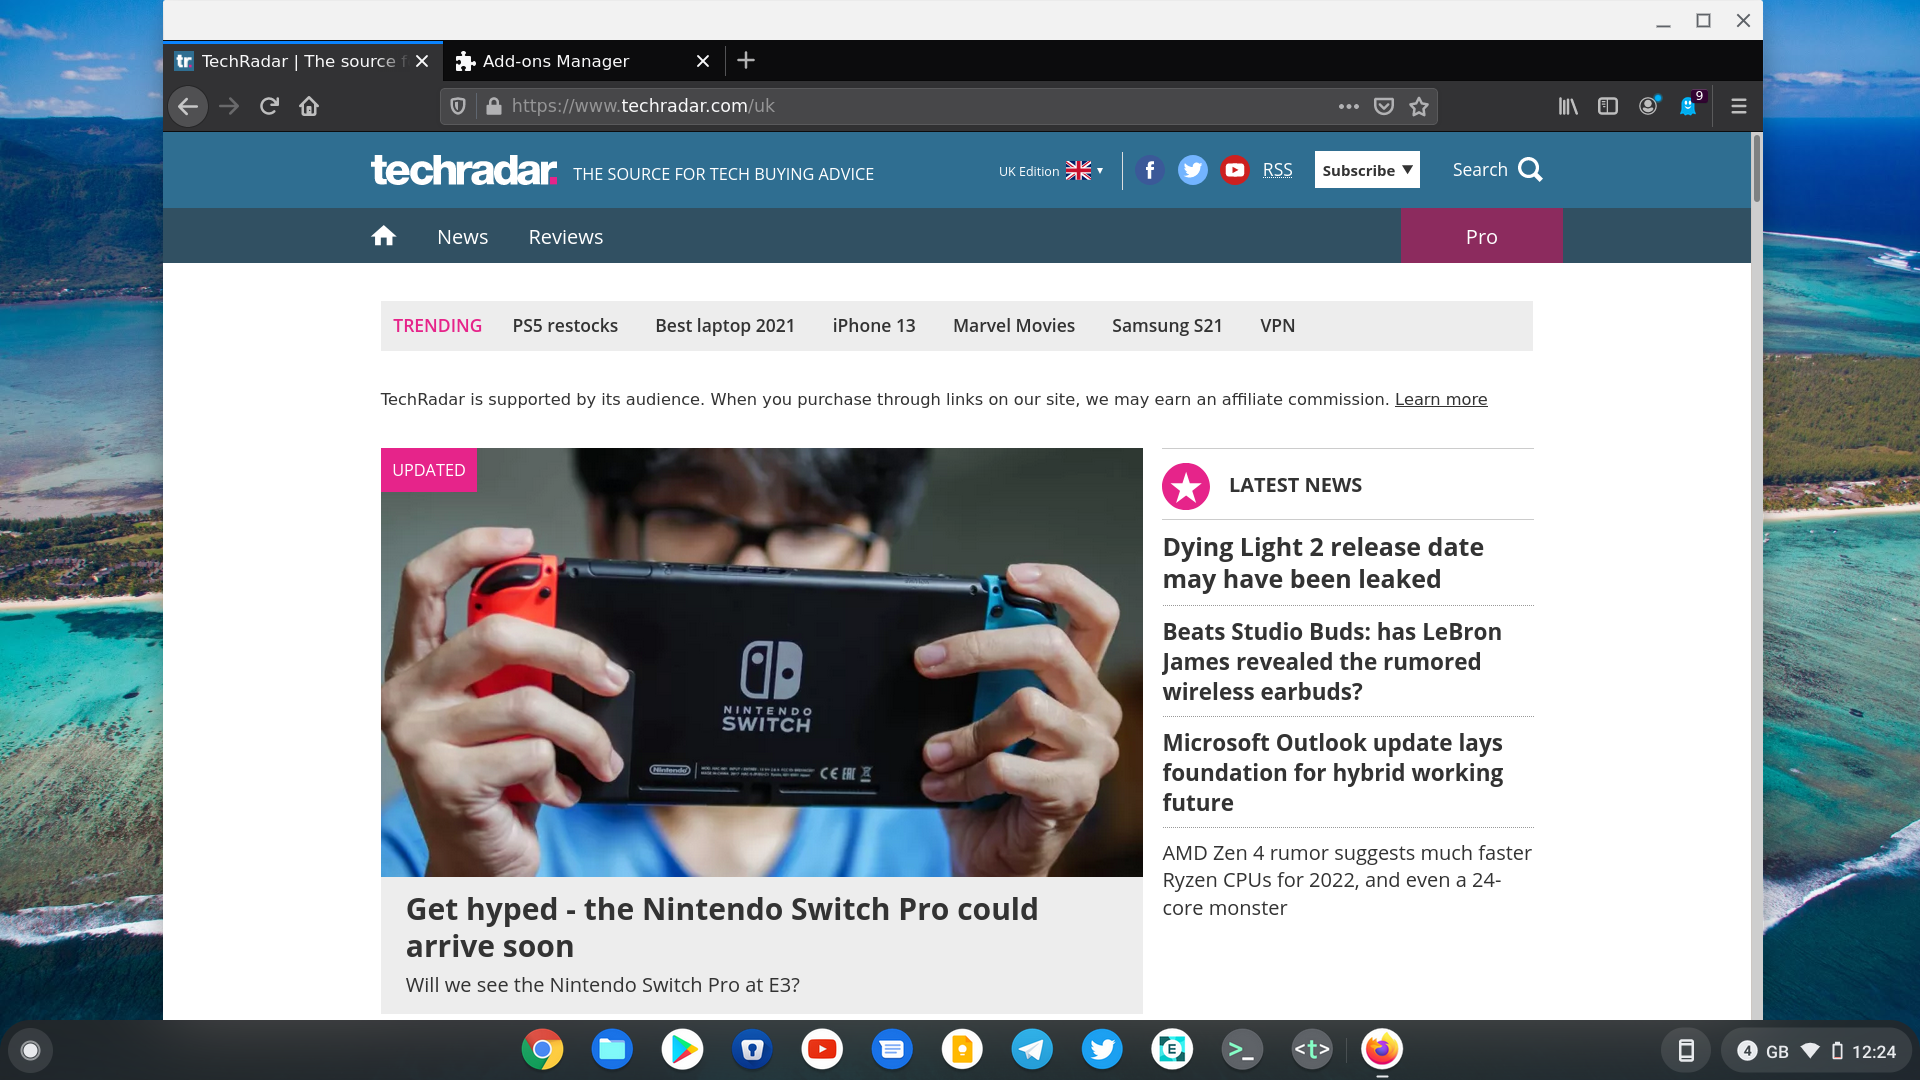Click the site search magnifier

tap(1530, 170)
